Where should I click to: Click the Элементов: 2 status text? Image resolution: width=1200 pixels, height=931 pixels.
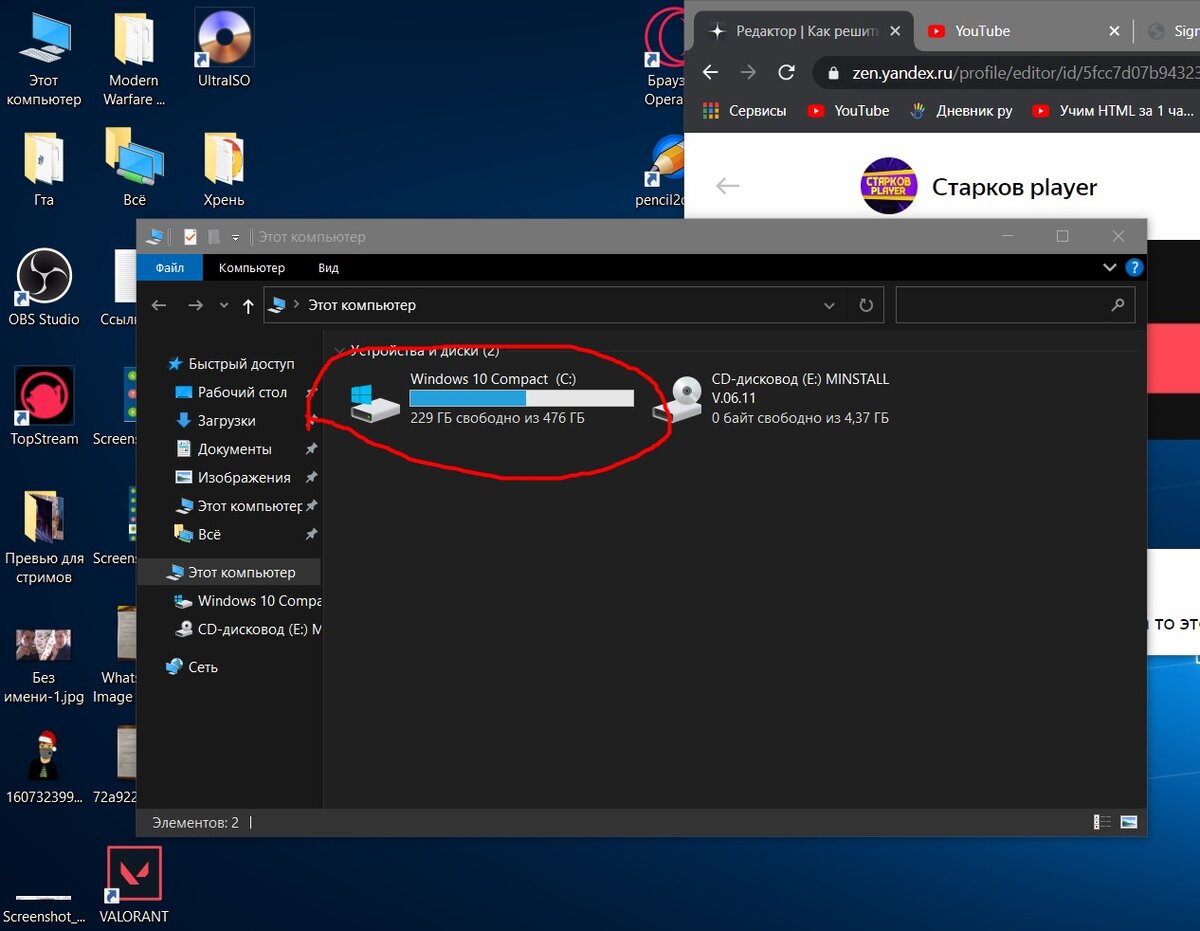point(196,822)
